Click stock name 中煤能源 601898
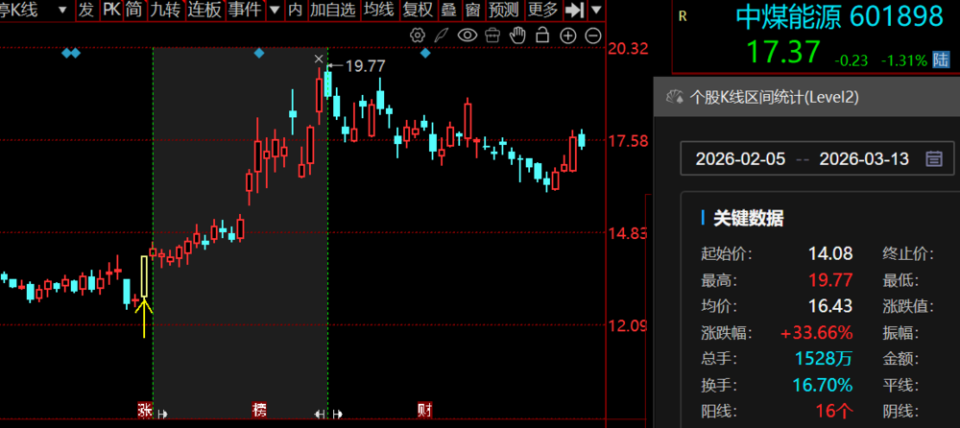This screenshot has width=960, height=428. (839, 17)
